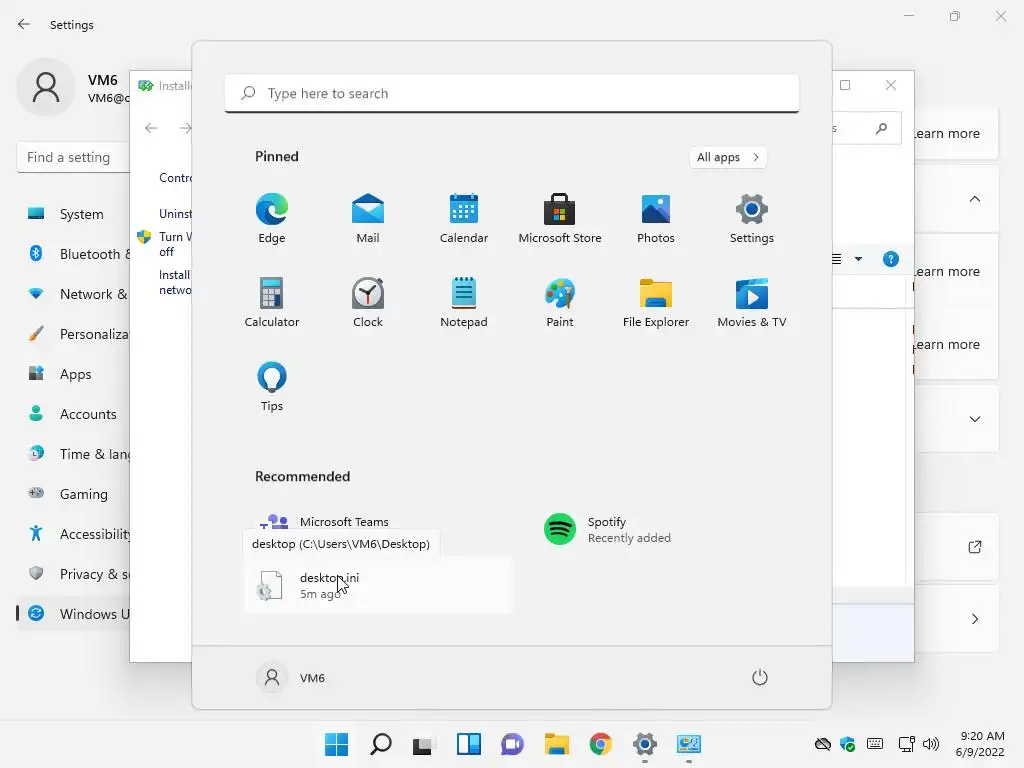Image resolution: width=1024 pixels, height=768 pixels.
Task: Focus the Start menu search box
Action: tap(512, 93)
